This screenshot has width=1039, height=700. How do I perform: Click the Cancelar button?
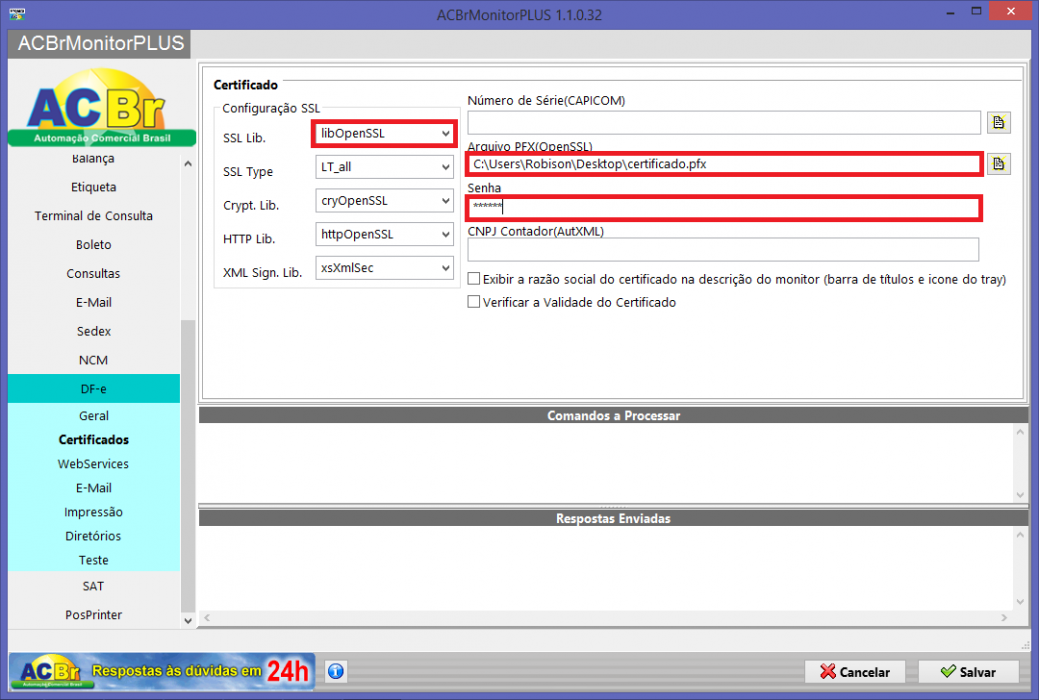855,672
